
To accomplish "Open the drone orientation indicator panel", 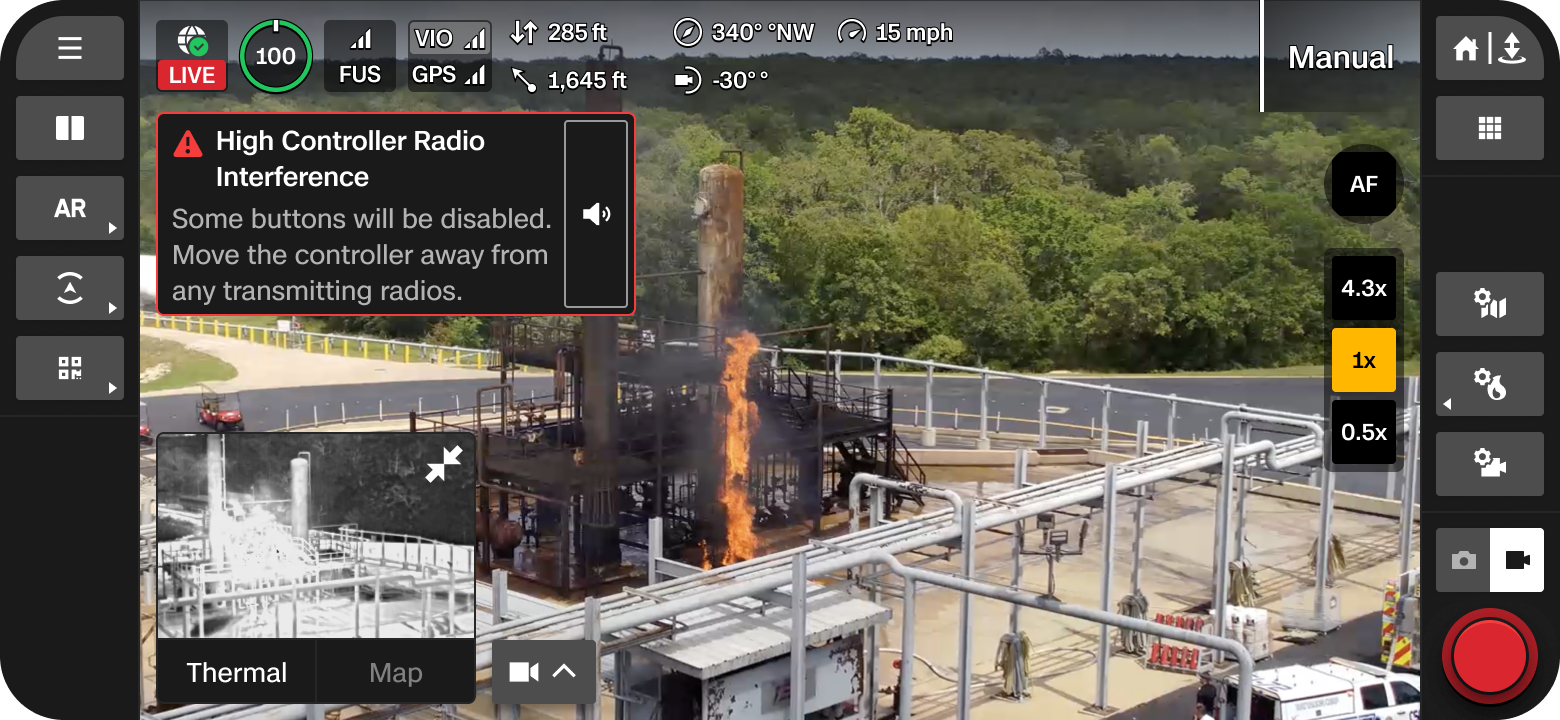I will [x=69, y=288].
